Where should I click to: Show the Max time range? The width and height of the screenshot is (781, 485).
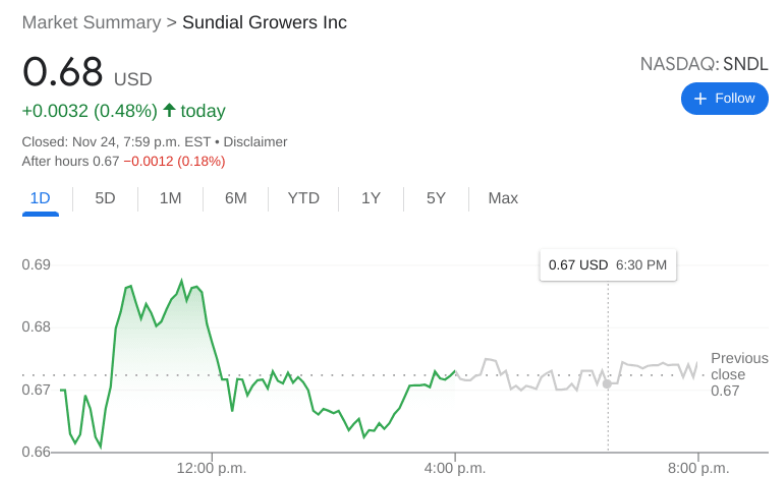click(x=503, y=198)
